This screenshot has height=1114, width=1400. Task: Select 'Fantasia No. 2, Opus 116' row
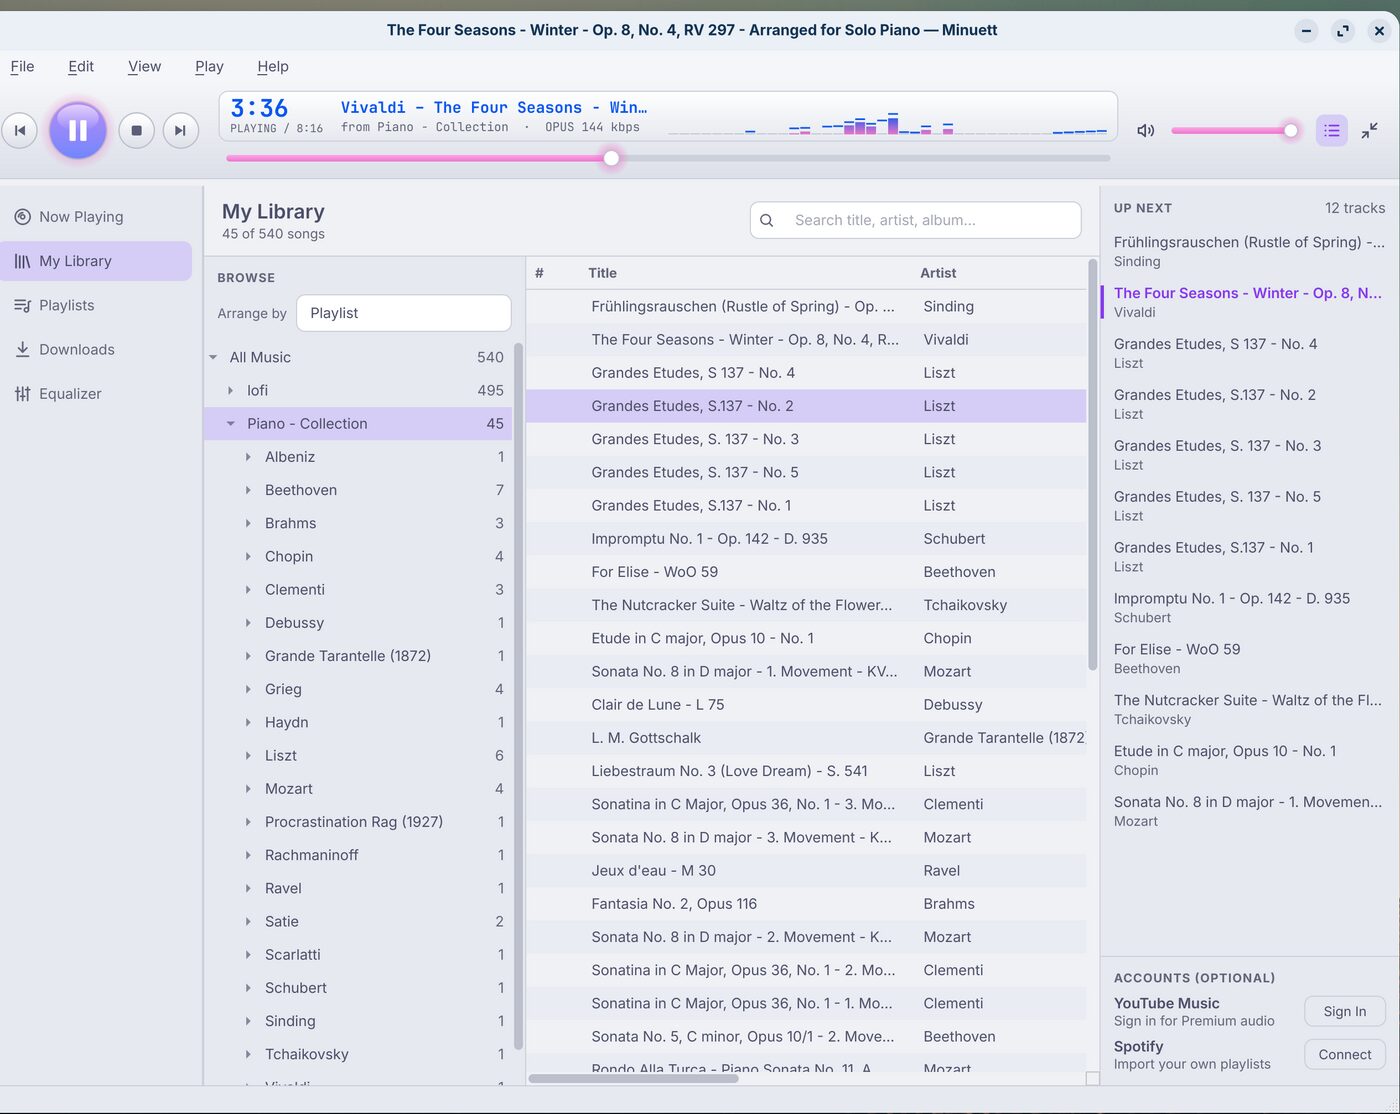806,903
